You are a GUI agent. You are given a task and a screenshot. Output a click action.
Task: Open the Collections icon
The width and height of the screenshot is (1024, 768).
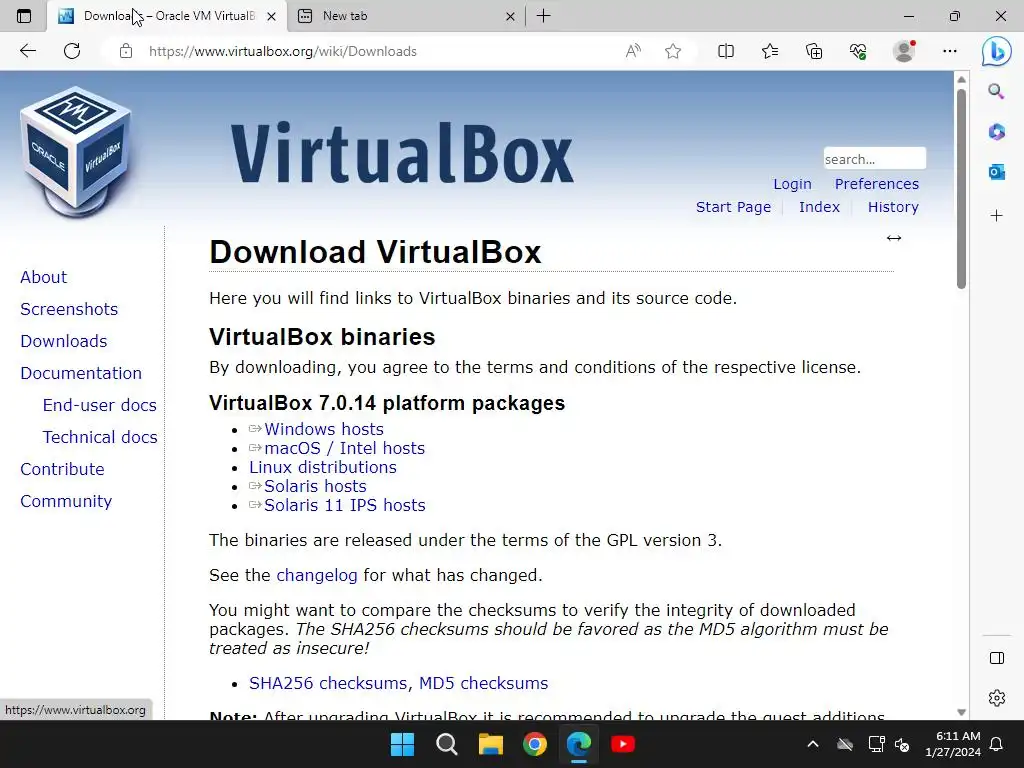(814, 51)
